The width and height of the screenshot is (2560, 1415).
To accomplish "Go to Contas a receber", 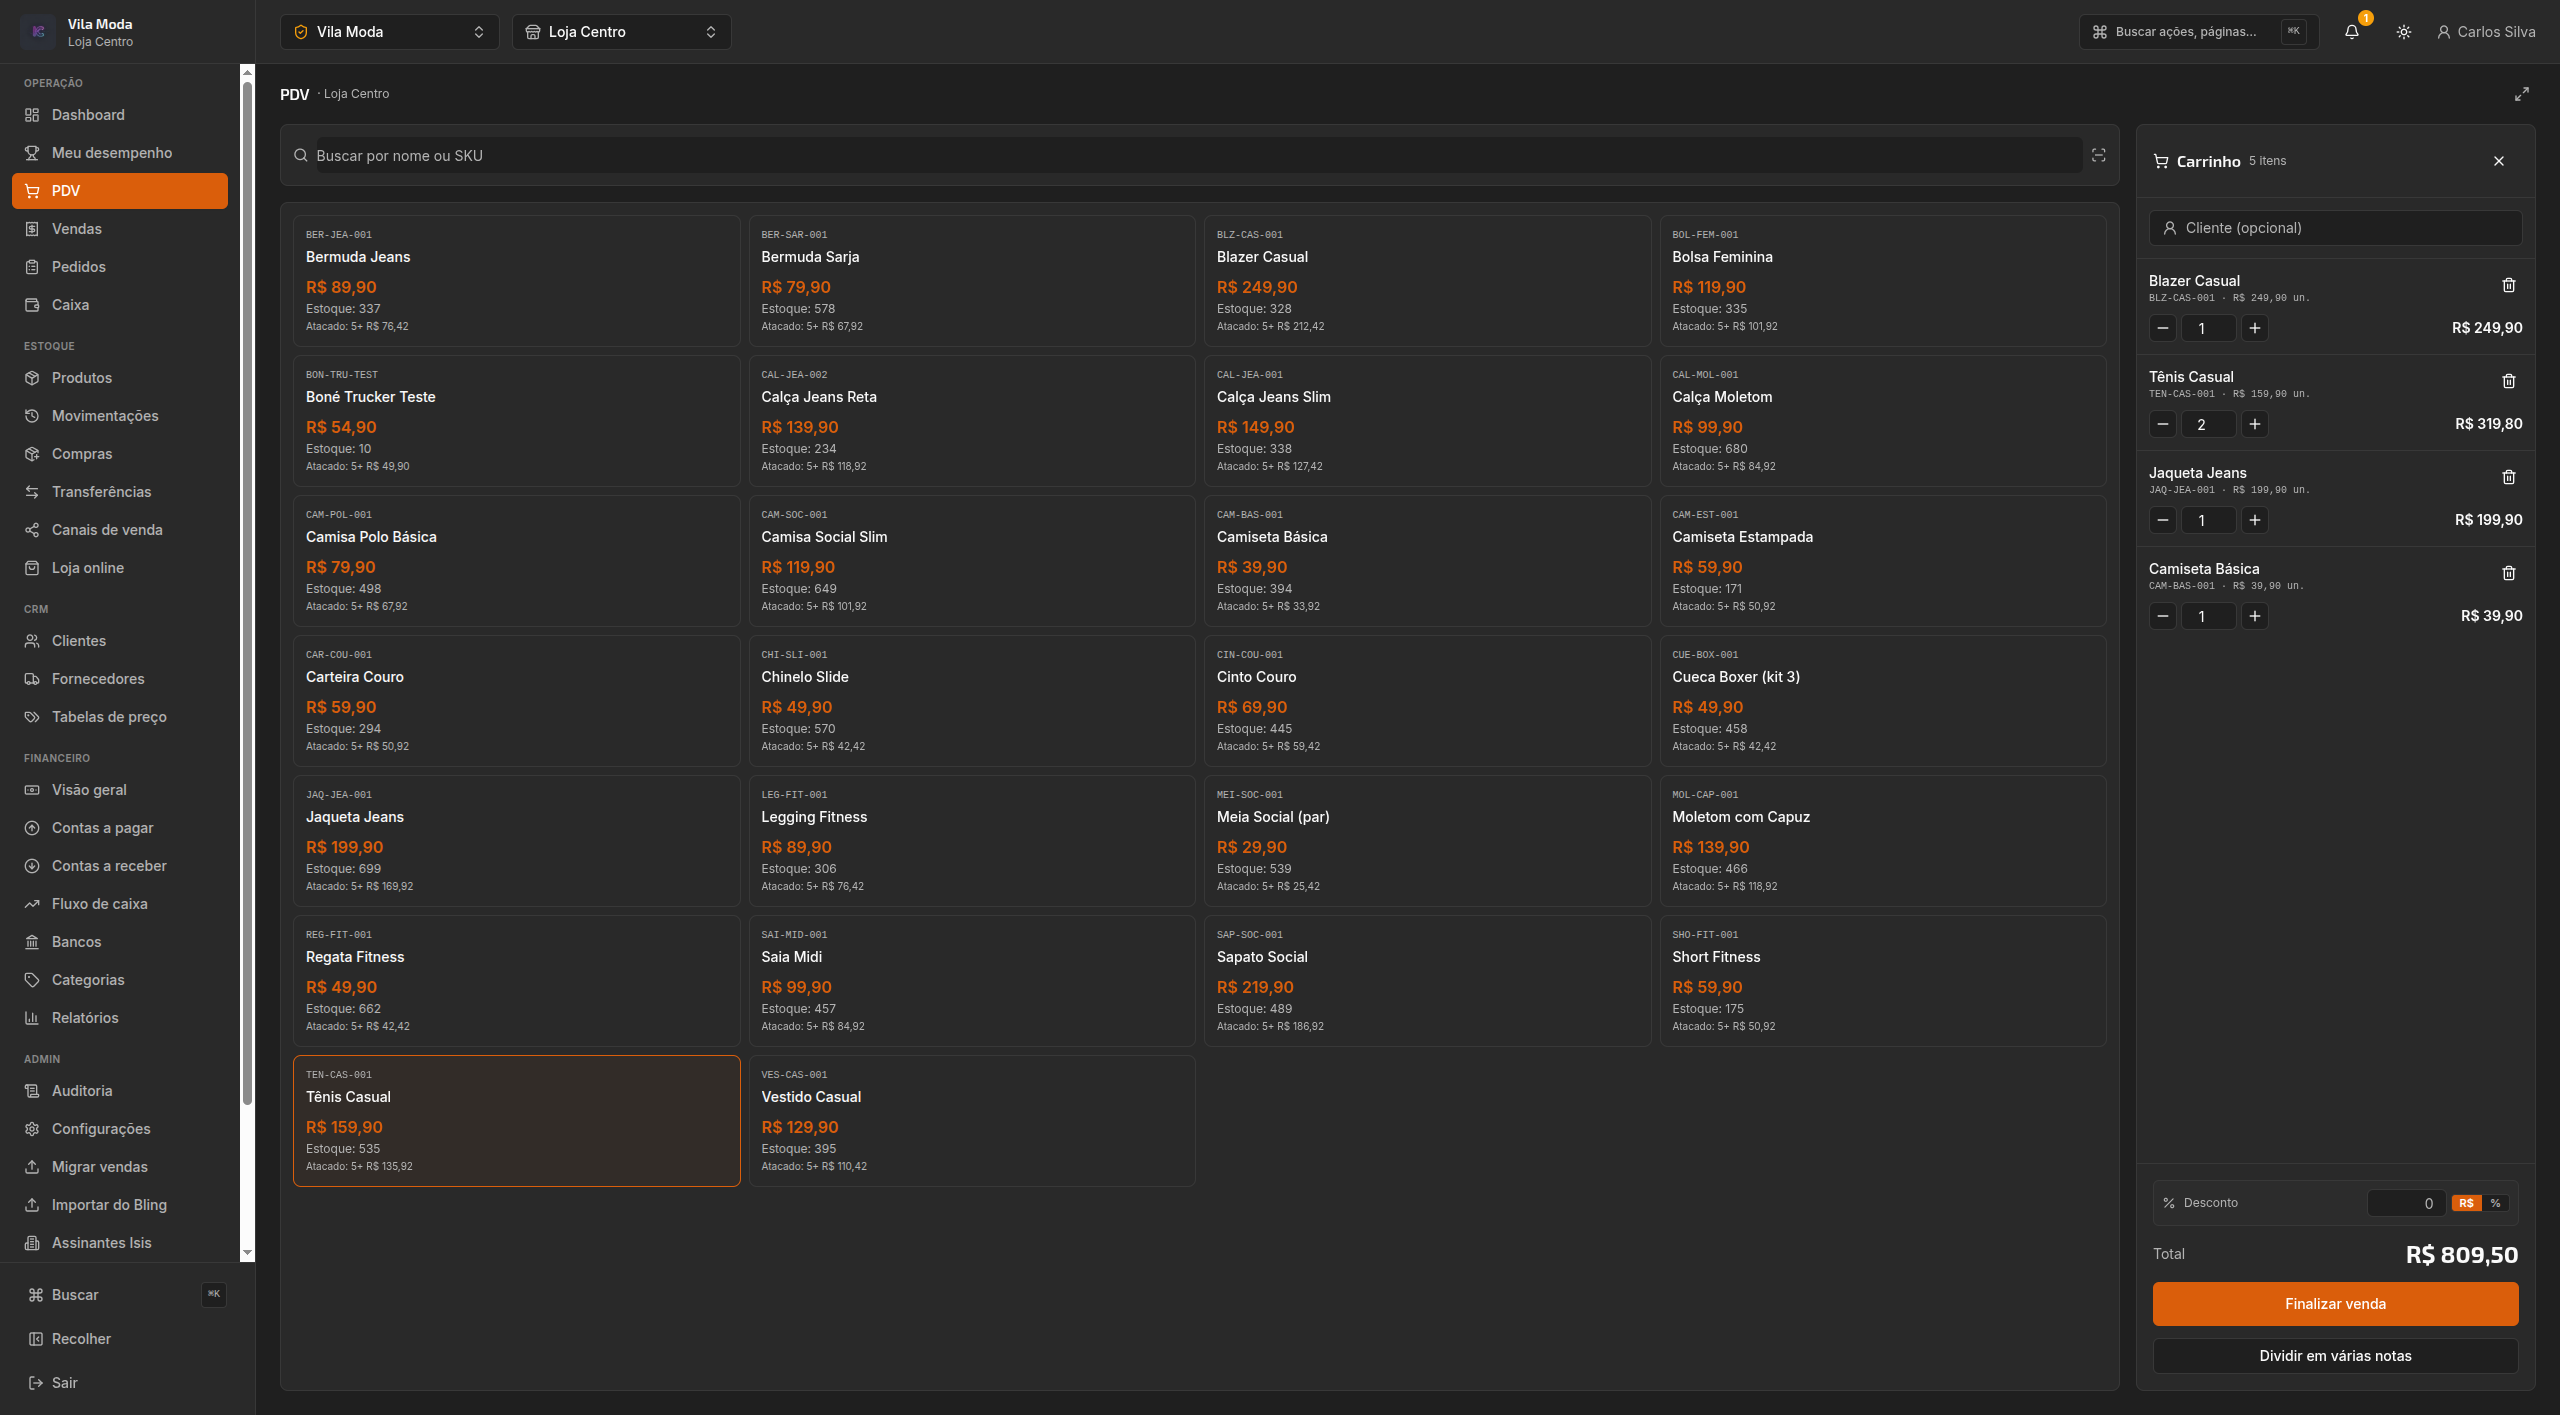I will click(x=120, y=866).
